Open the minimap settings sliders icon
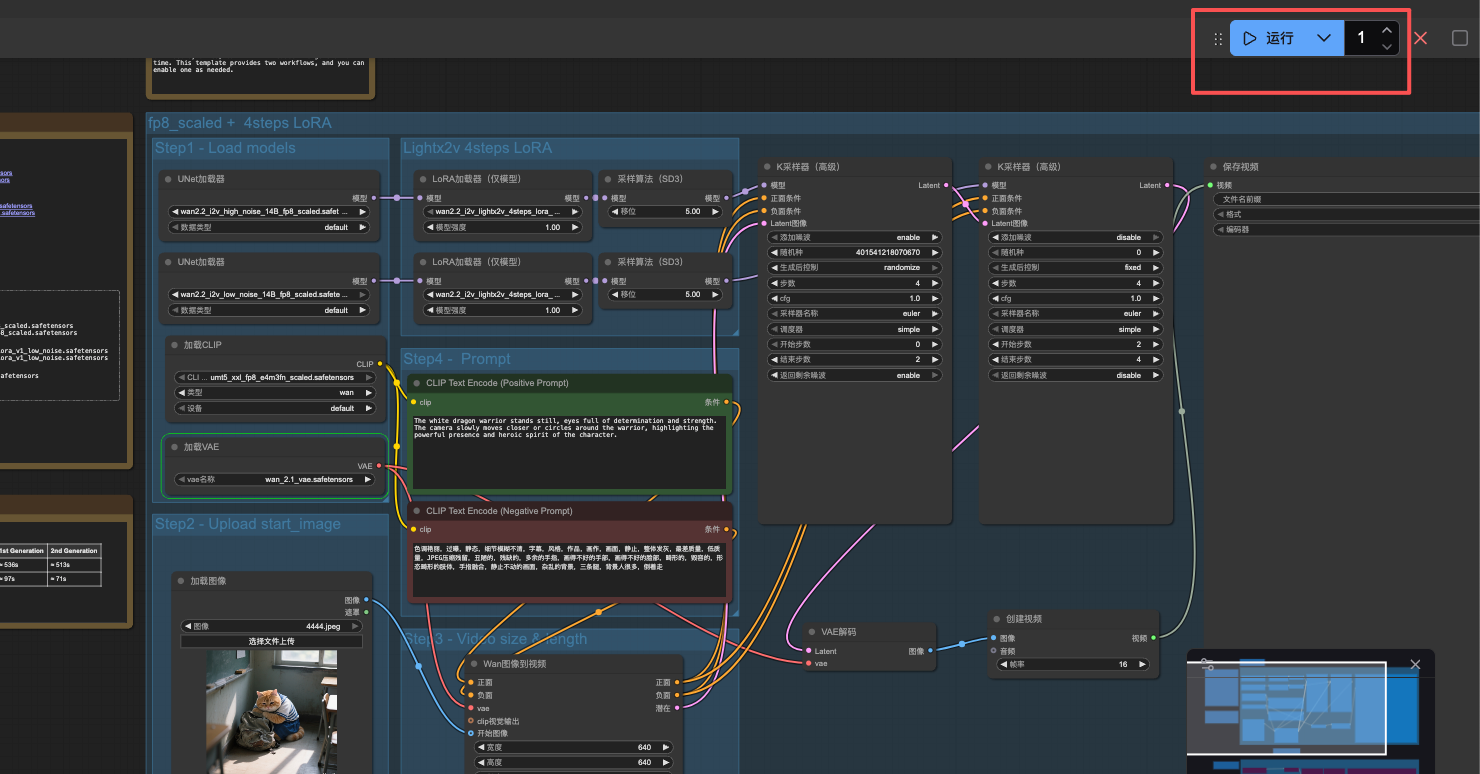This screenshot has height=774, width=1480. coord(1207,664)
